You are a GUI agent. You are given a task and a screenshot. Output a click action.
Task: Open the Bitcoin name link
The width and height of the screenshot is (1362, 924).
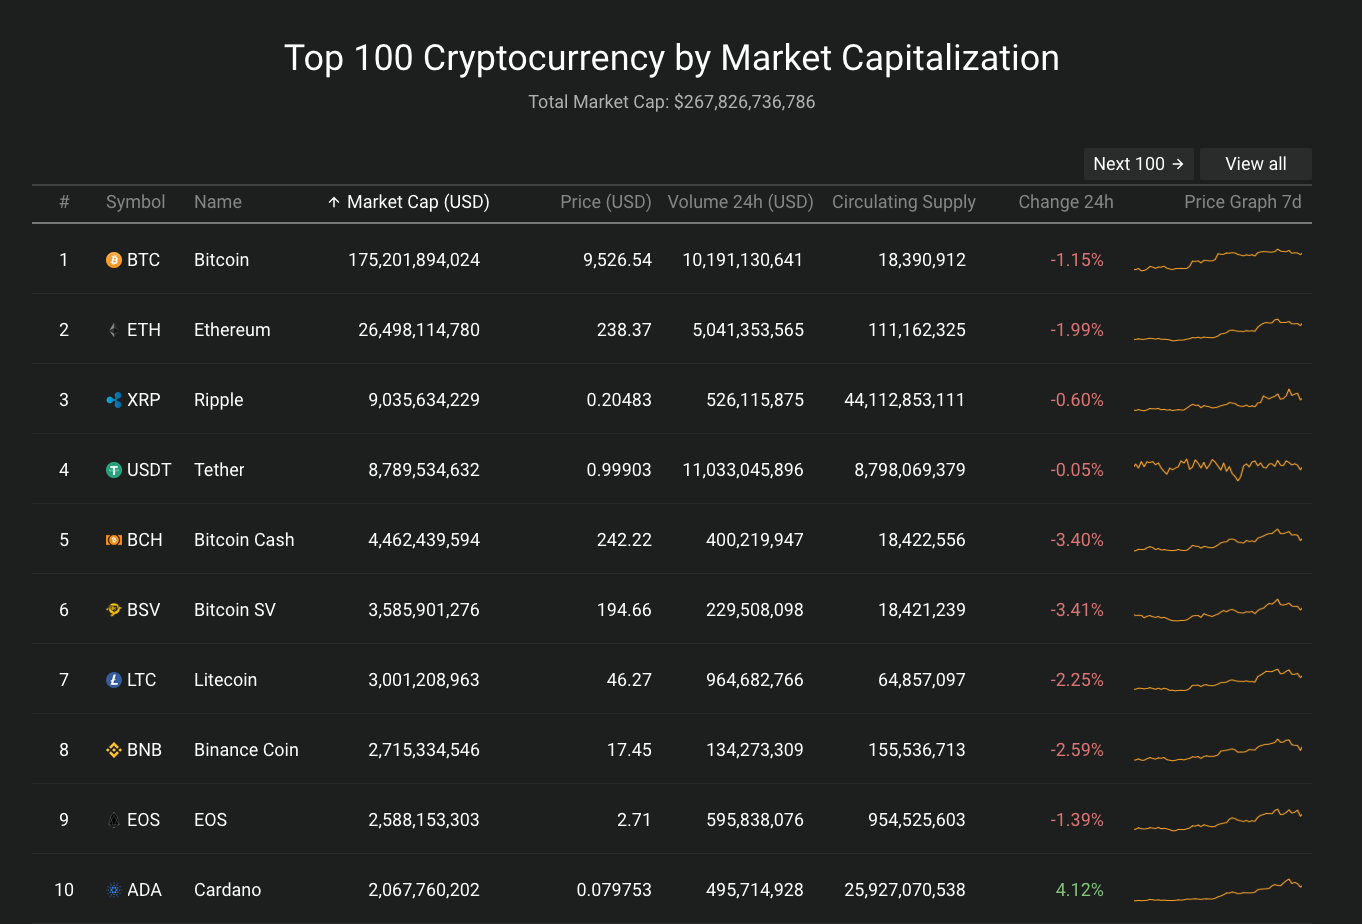[x=221, y=260]
